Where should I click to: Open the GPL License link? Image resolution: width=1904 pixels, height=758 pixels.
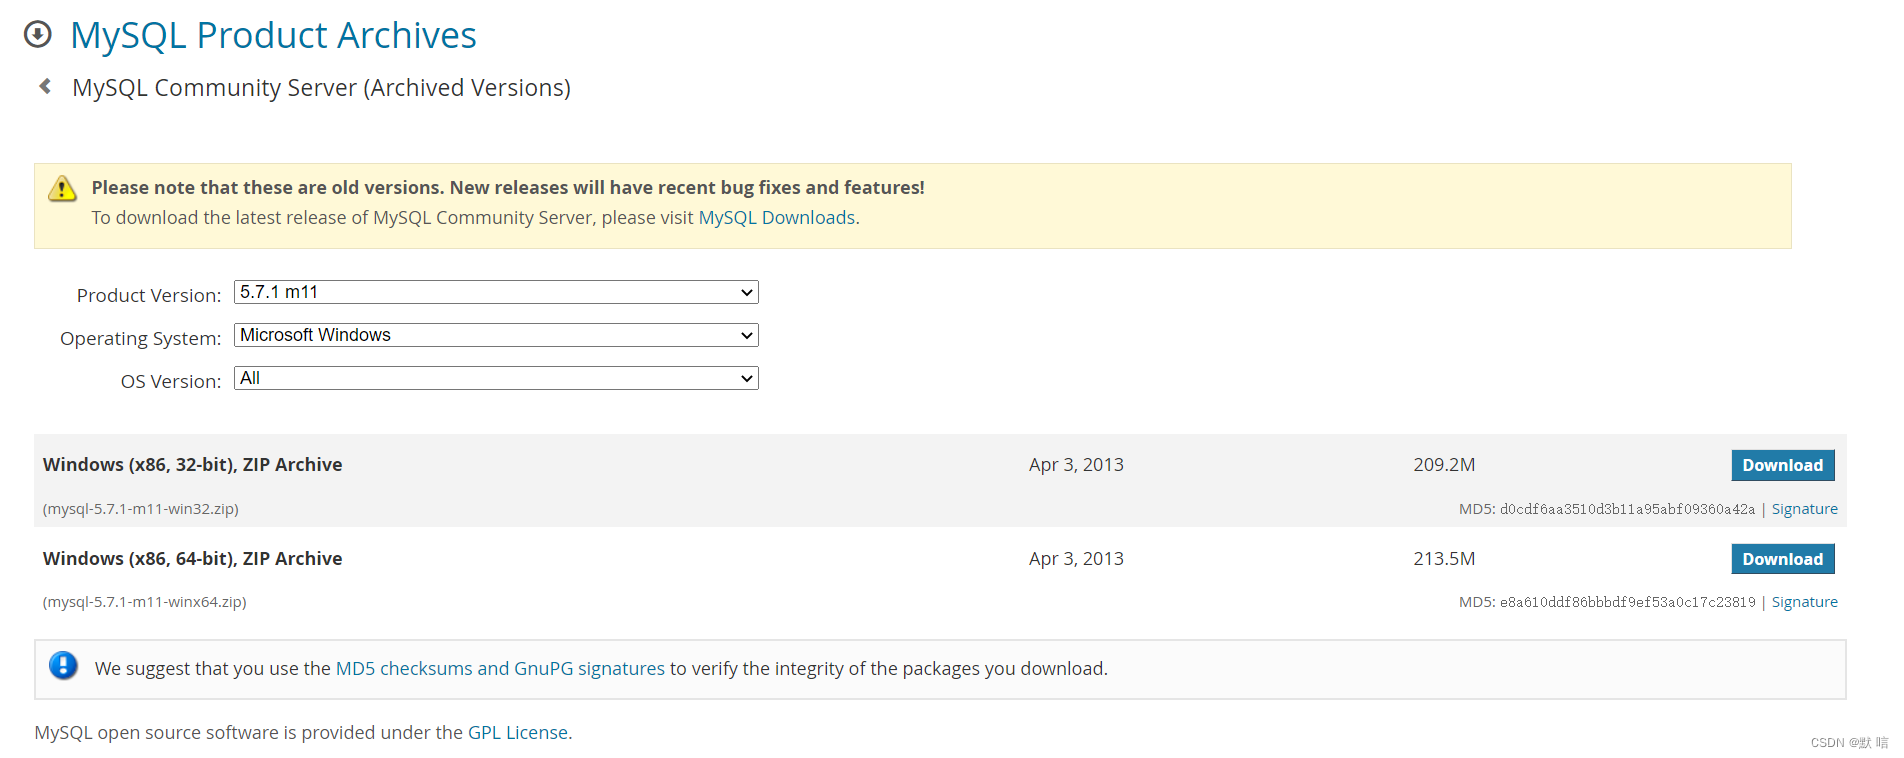click(x=518, y=732)
